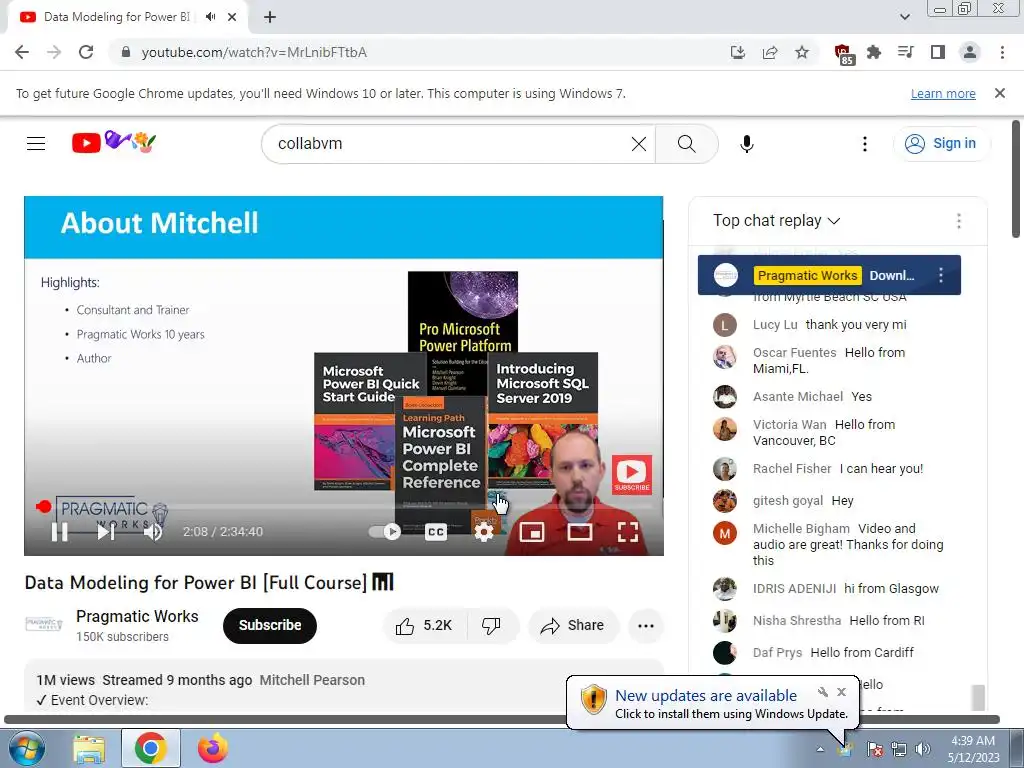Click the chat list scrollbar thumb

[978, 697]
